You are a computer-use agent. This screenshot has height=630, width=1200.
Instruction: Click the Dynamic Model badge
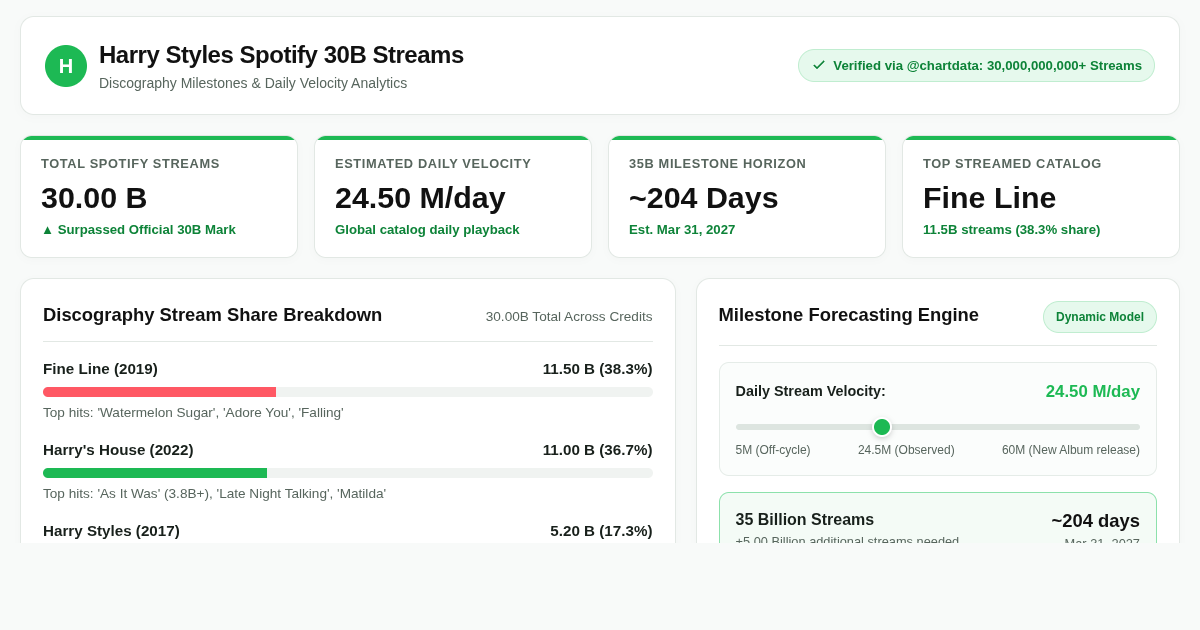click(x=1100, y=317)
